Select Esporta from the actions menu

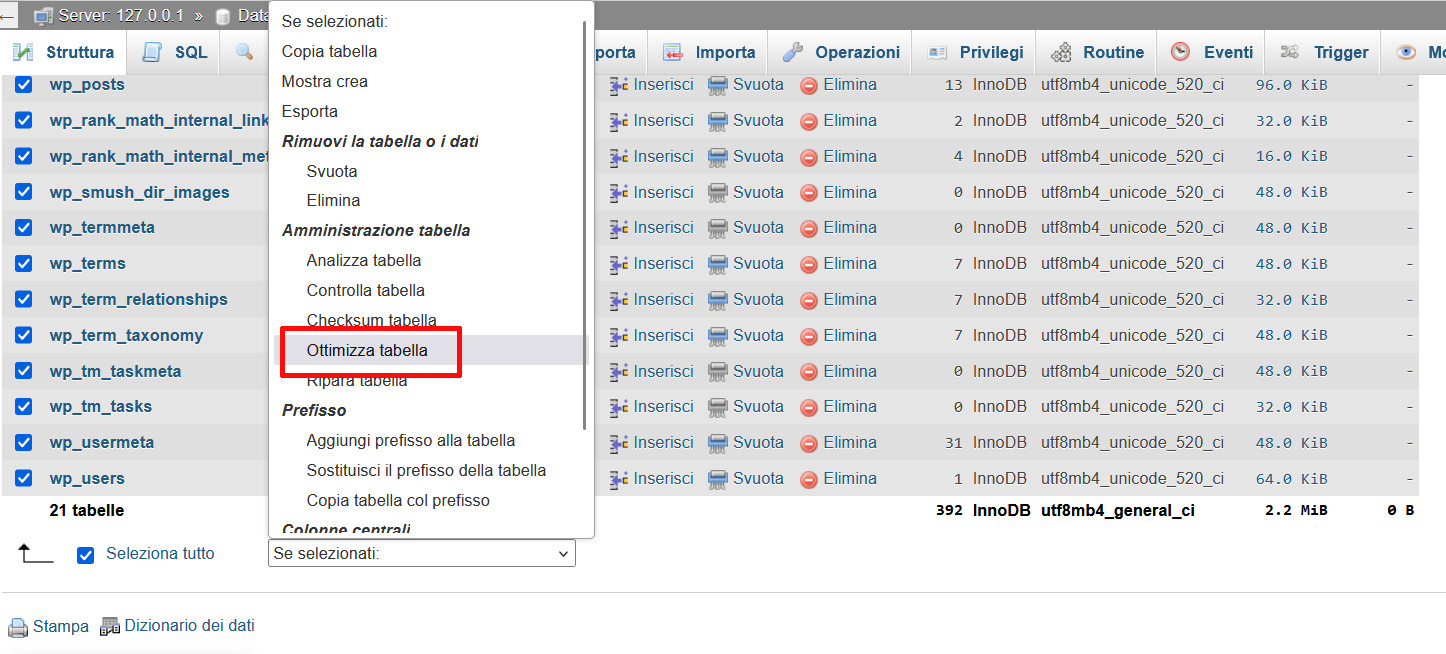pyautogui.click(x=311, y=111)
